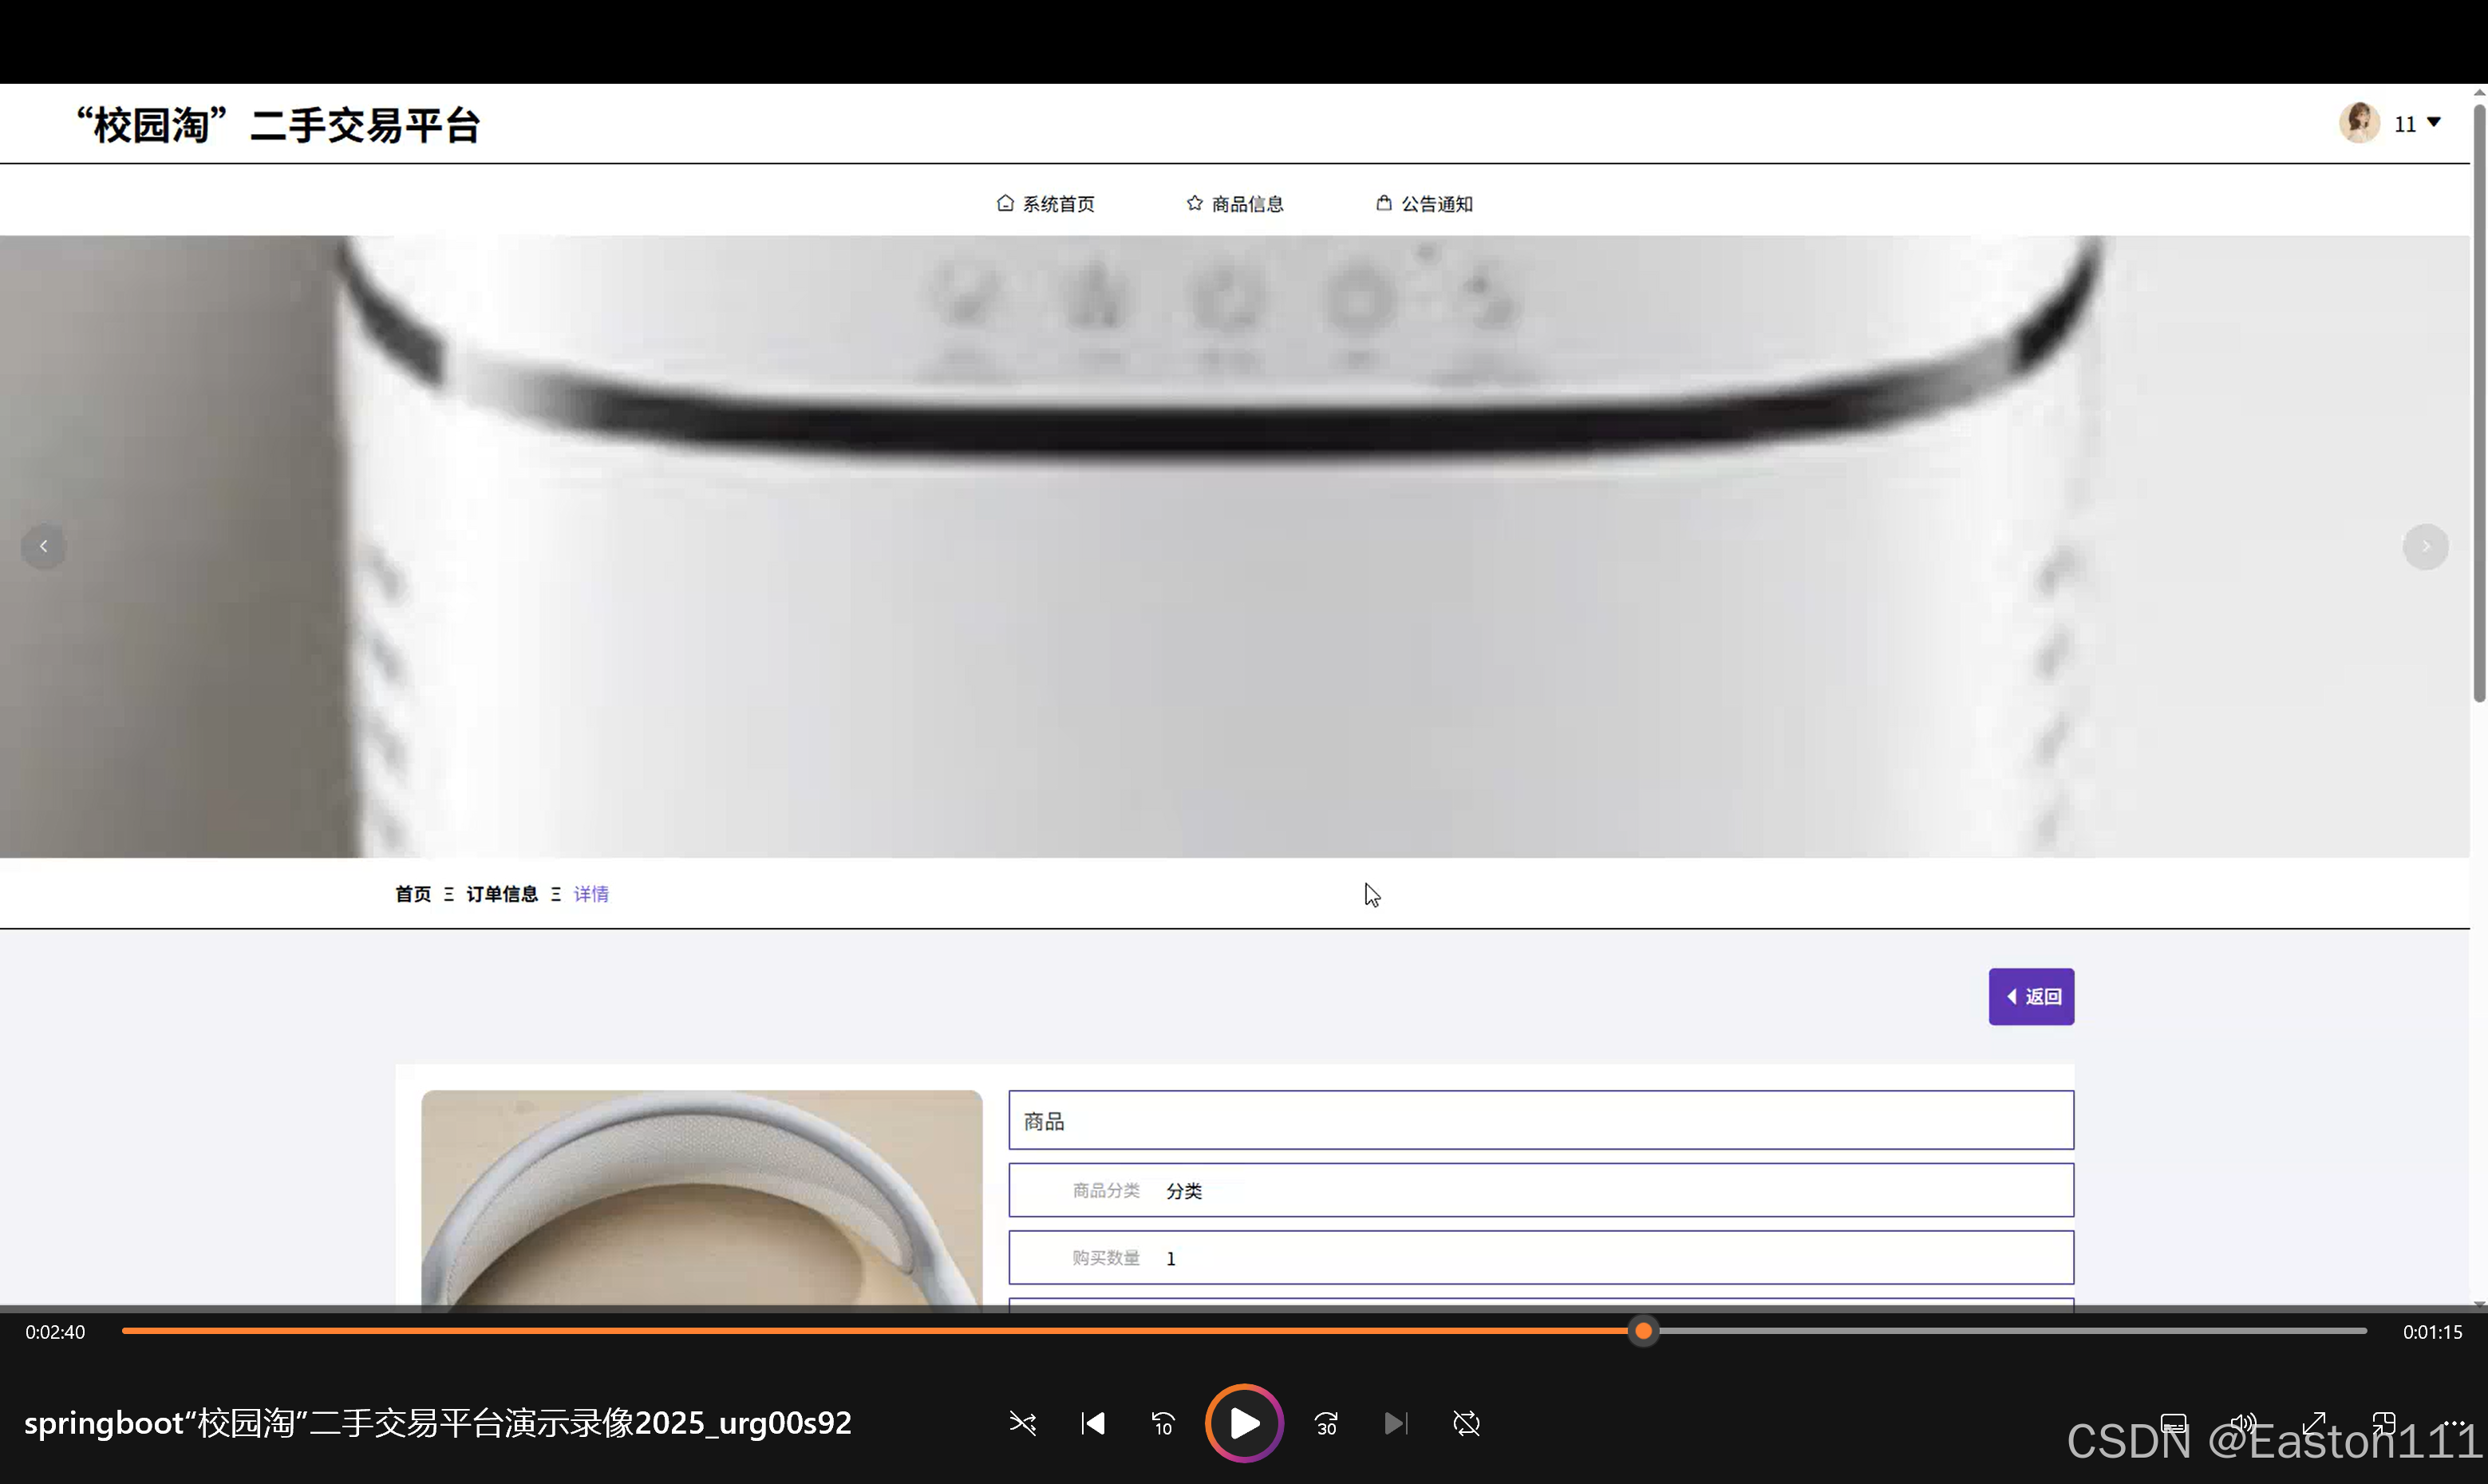This screenshot has height=1484, width=2488.
Task: Show the next carousel banner
Action: (2425, 546)
